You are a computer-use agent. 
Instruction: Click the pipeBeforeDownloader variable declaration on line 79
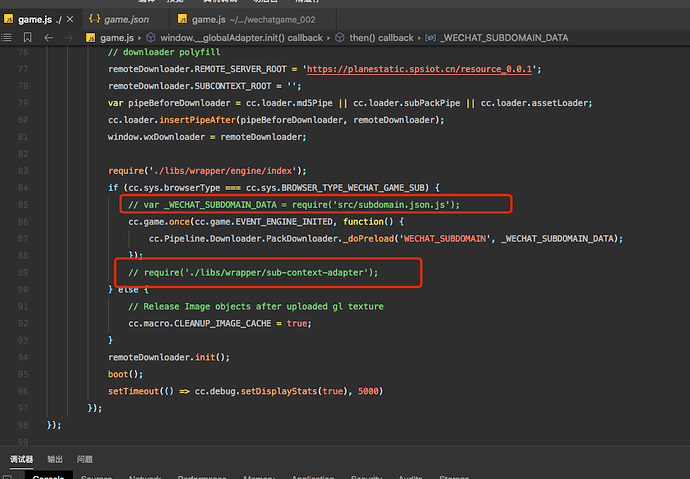[179, 103]
